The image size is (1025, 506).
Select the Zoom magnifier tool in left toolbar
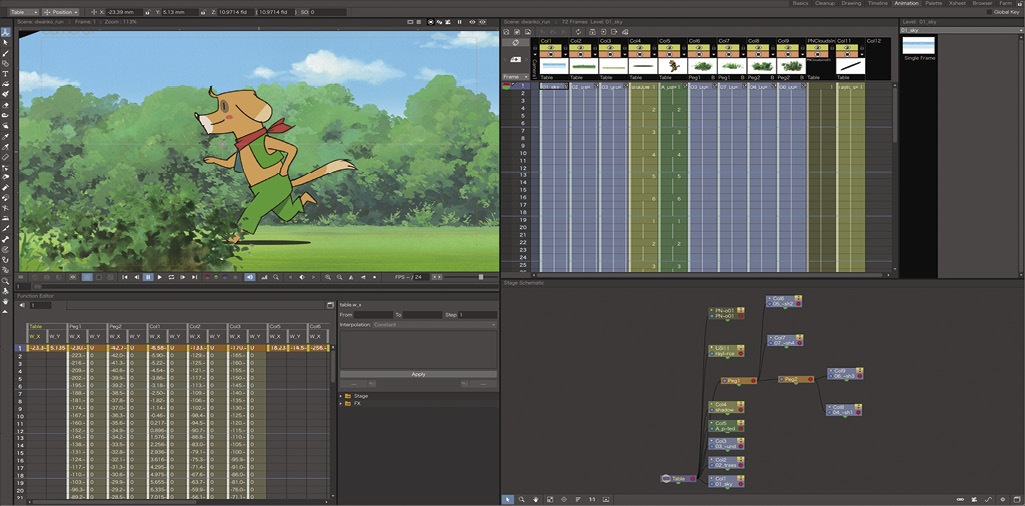5,280
